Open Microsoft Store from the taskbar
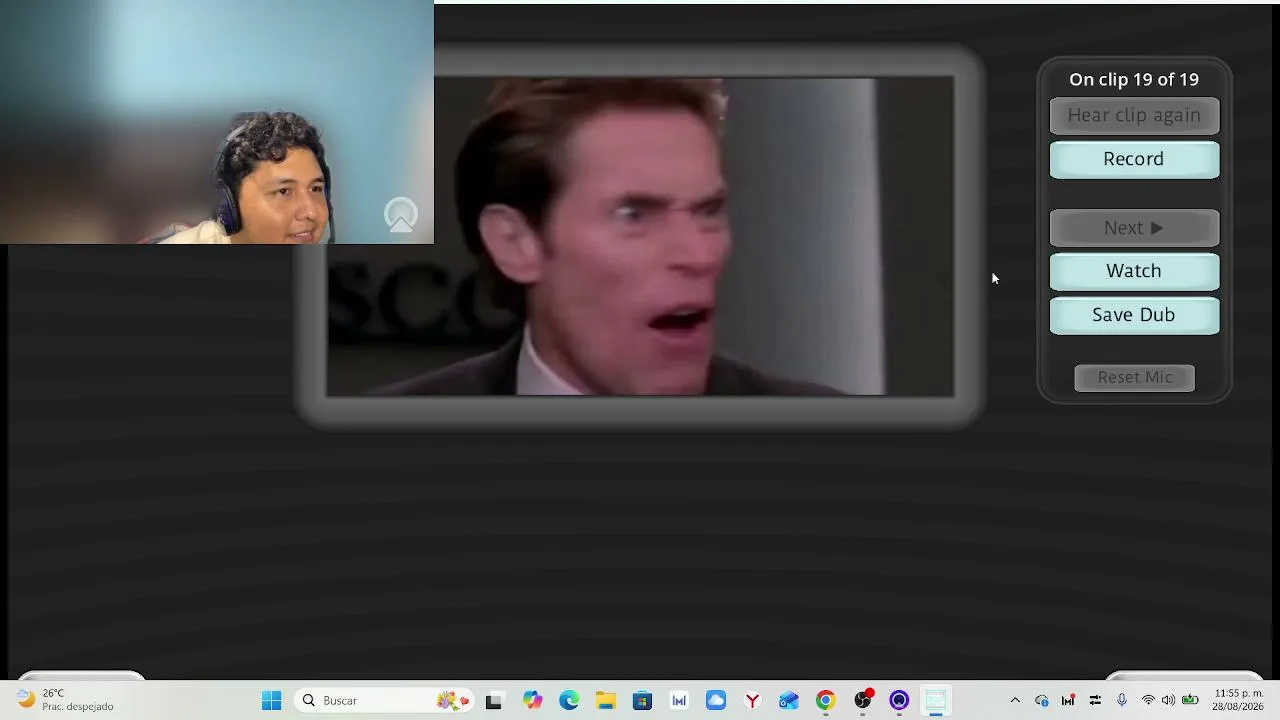 (642, 701)
